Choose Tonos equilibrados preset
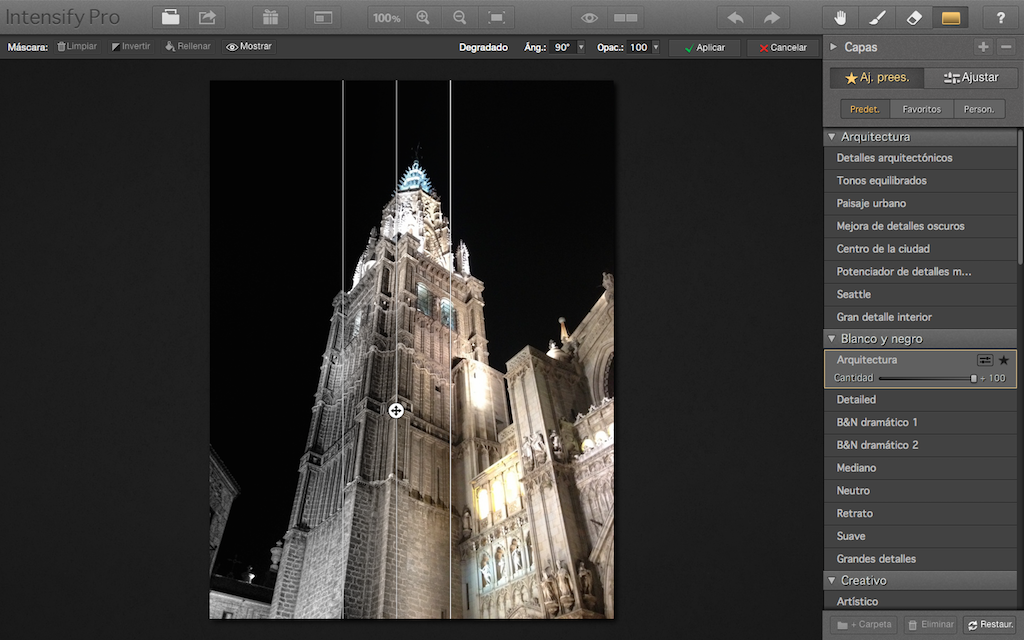 [920, 181]
